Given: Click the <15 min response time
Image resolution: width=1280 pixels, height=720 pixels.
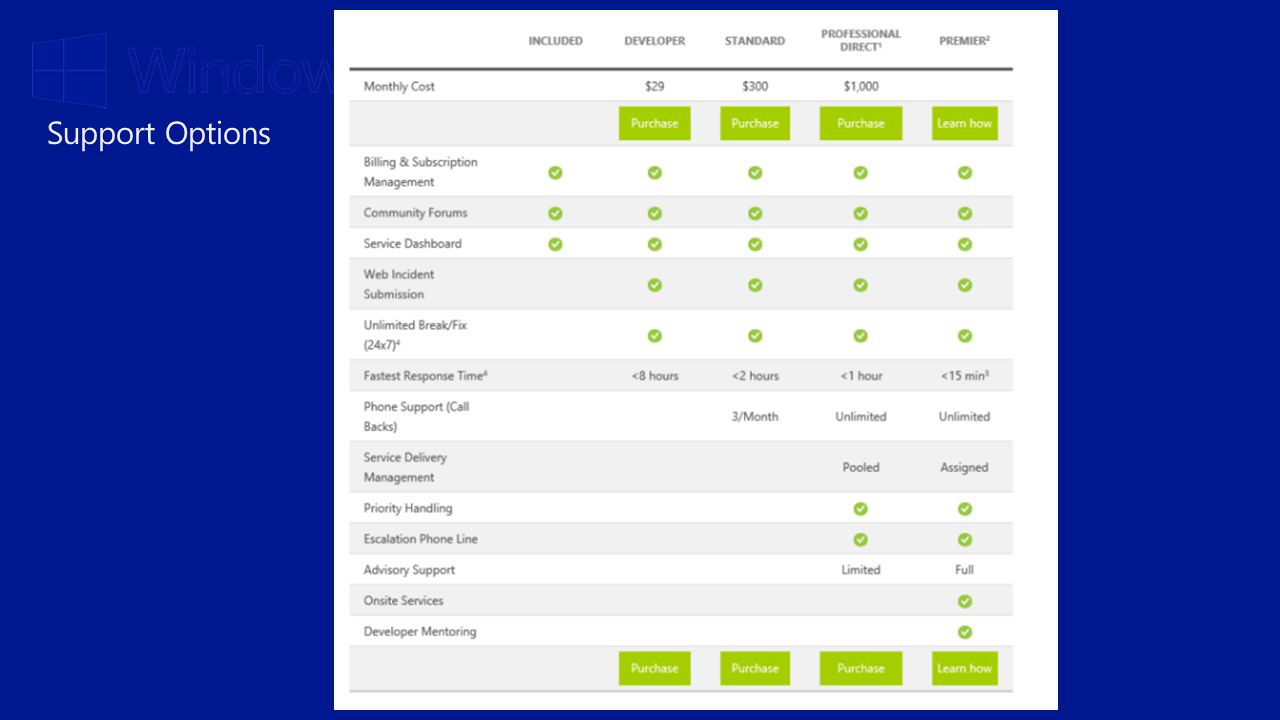Looking at the screenshot, I should [x=964, y=376].
